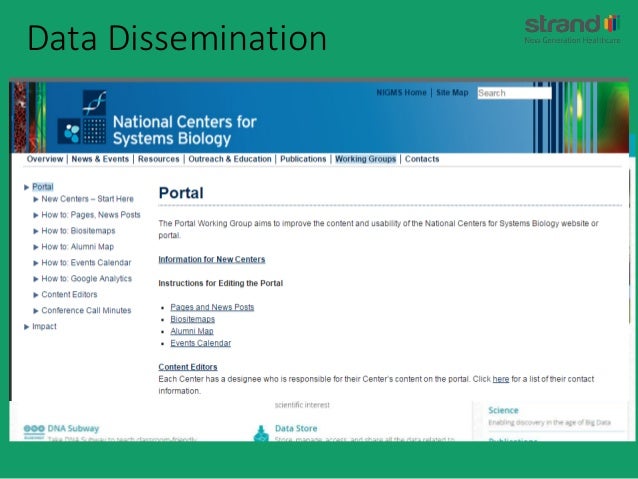The height and width of the screenshot is (479, 638).
Task: Click the DNA Subway icon
Action: tap(34, 431)
